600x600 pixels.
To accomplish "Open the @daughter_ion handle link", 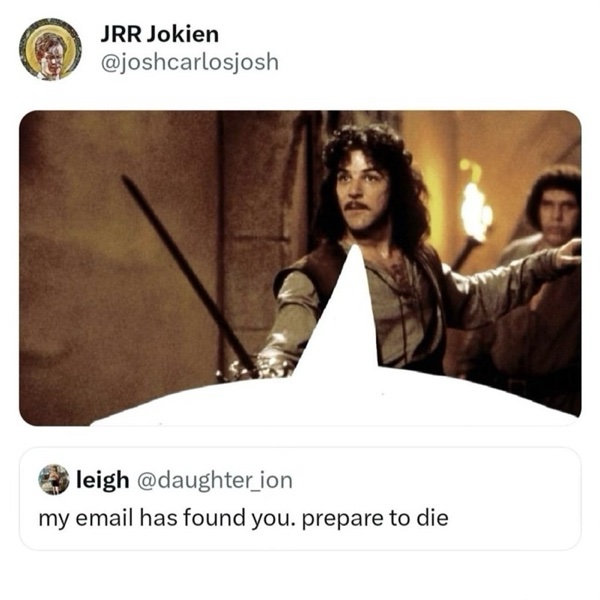I will point(215,480).
